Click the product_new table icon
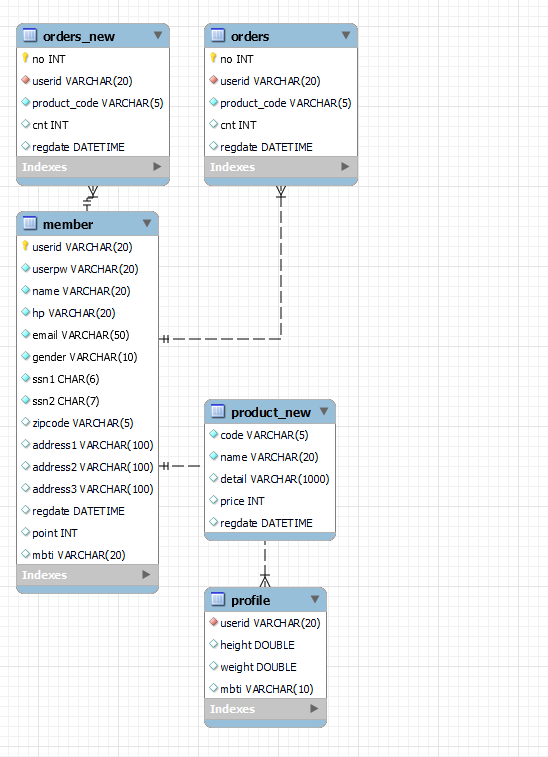Image resolution: width=548 pixels, height=757 pixels. pos(218,411)
